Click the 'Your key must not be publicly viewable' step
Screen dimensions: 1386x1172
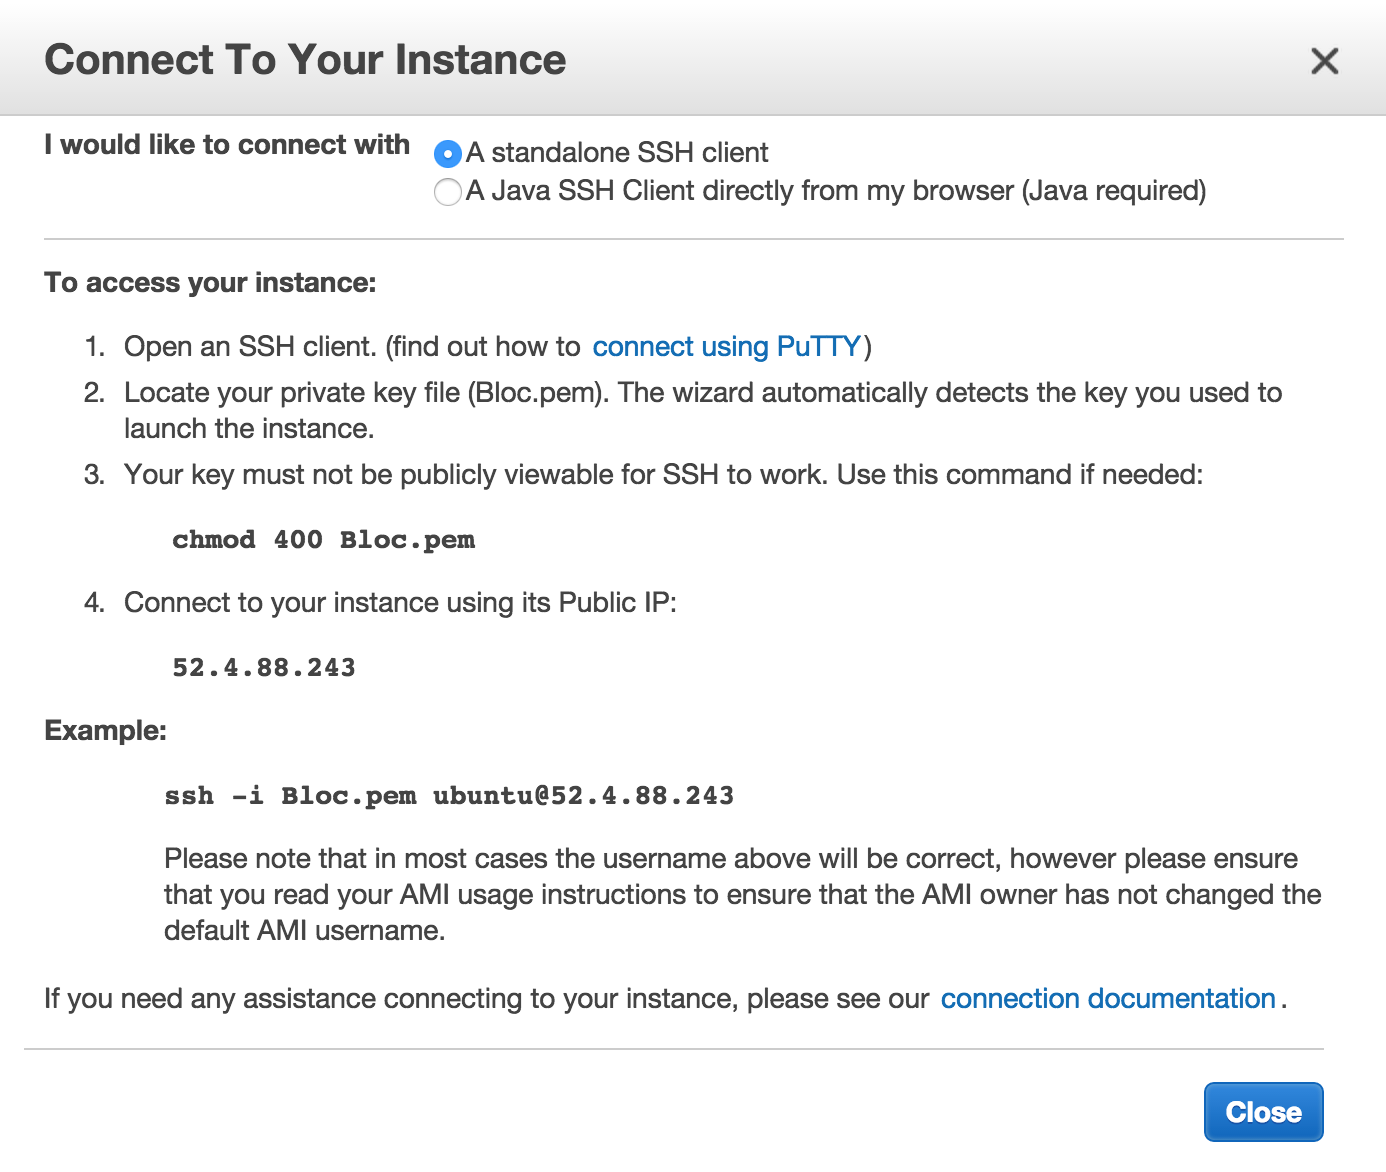coord(662,475)
